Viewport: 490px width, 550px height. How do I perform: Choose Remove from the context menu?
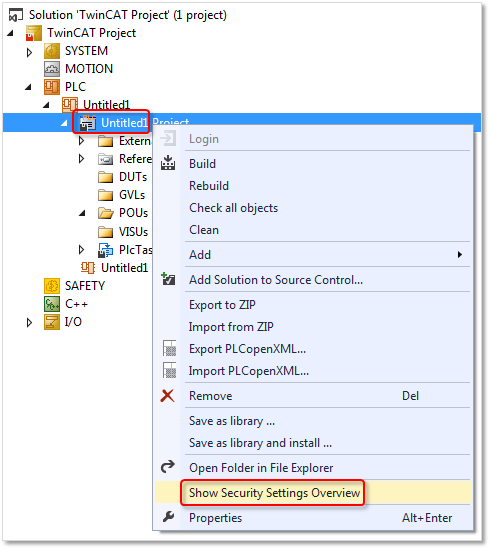[x=313, y=396]
